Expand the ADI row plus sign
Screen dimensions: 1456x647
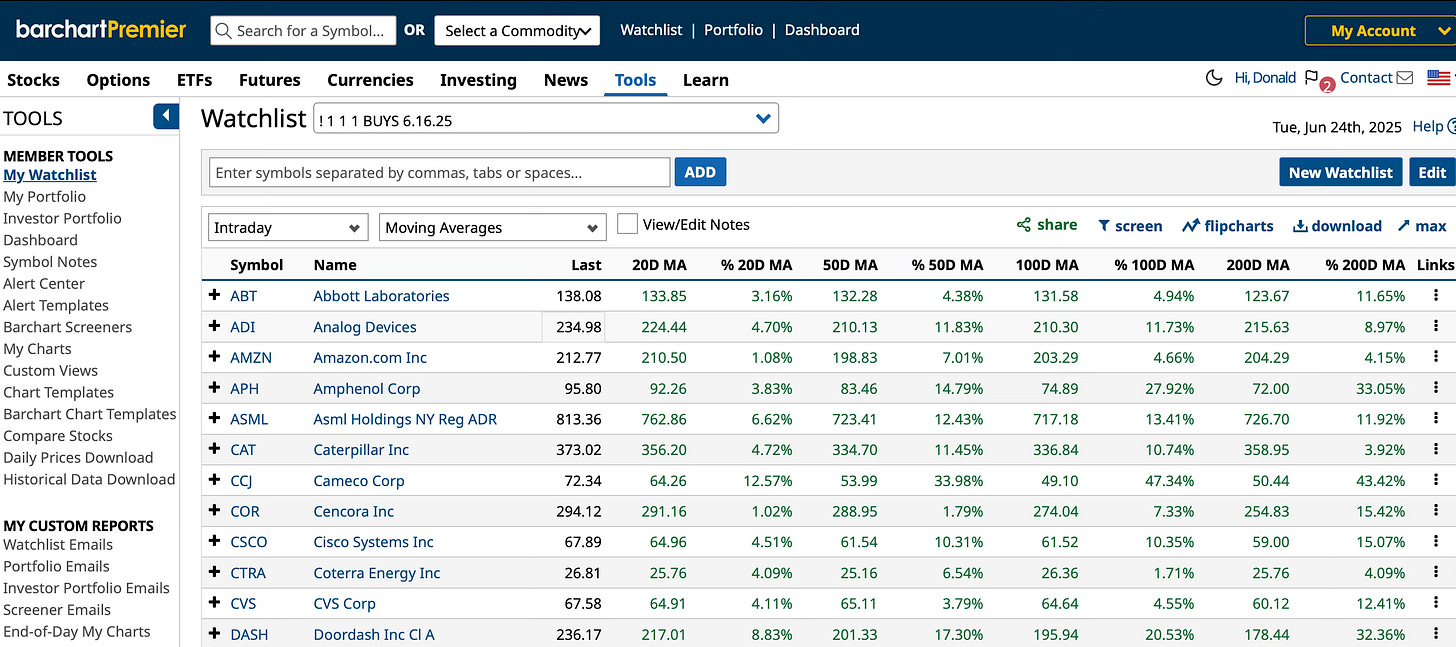[x=213, y=326]
